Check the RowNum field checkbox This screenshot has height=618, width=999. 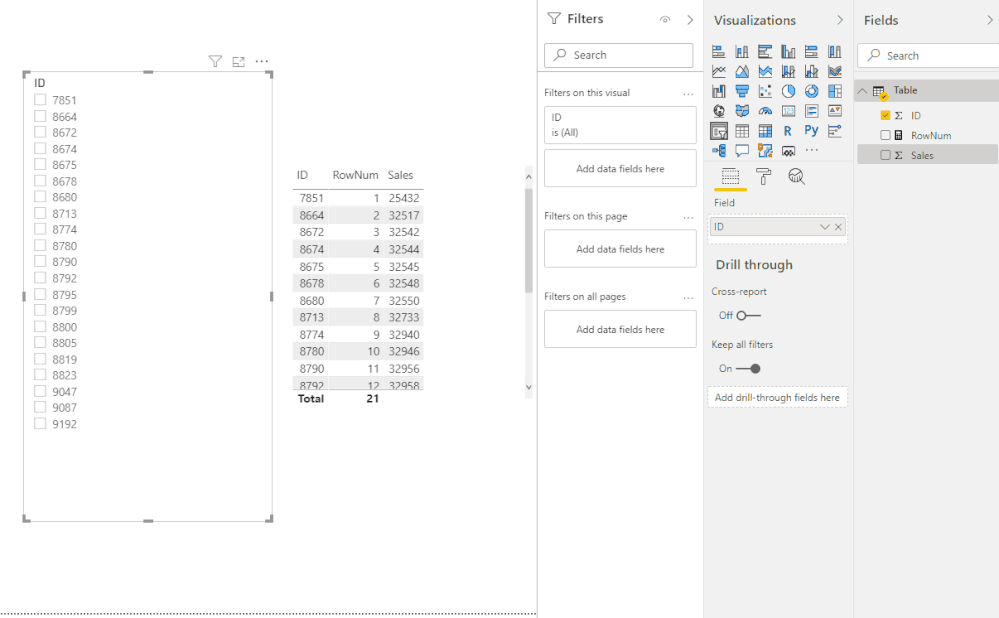[885, 135]
